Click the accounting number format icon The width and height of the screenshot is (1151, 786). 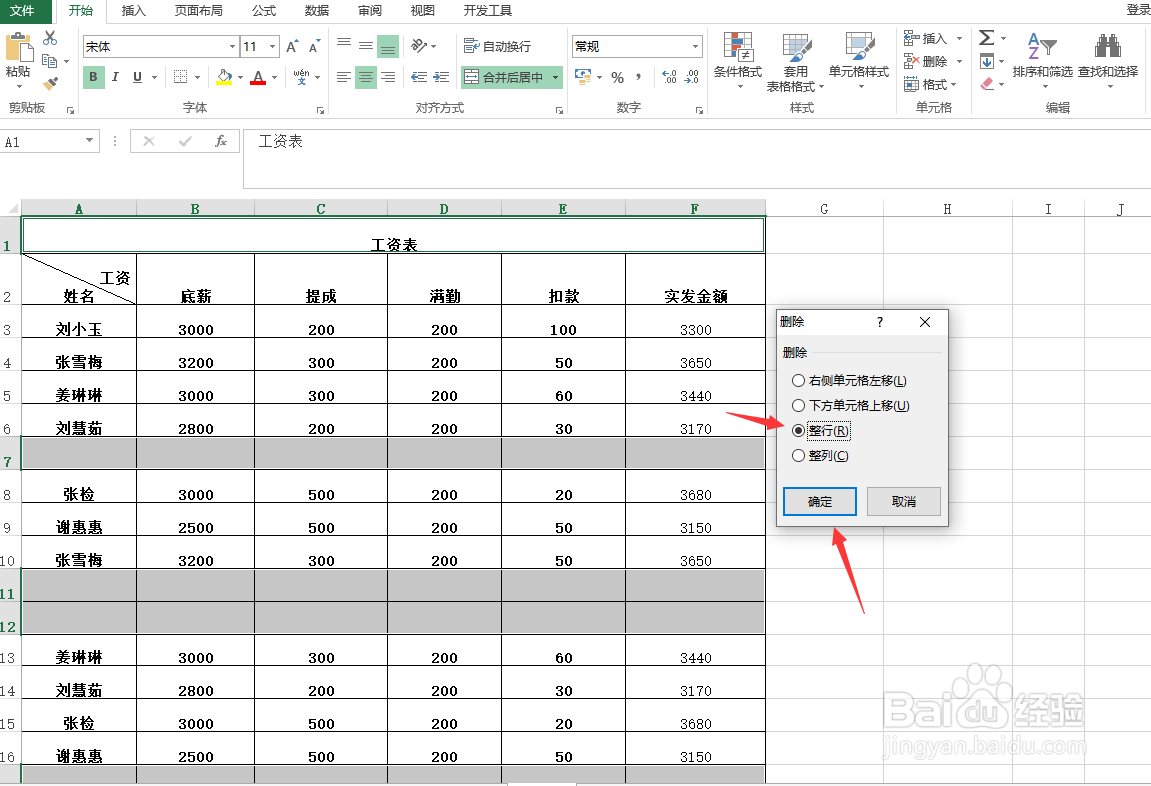coord(583,76)
